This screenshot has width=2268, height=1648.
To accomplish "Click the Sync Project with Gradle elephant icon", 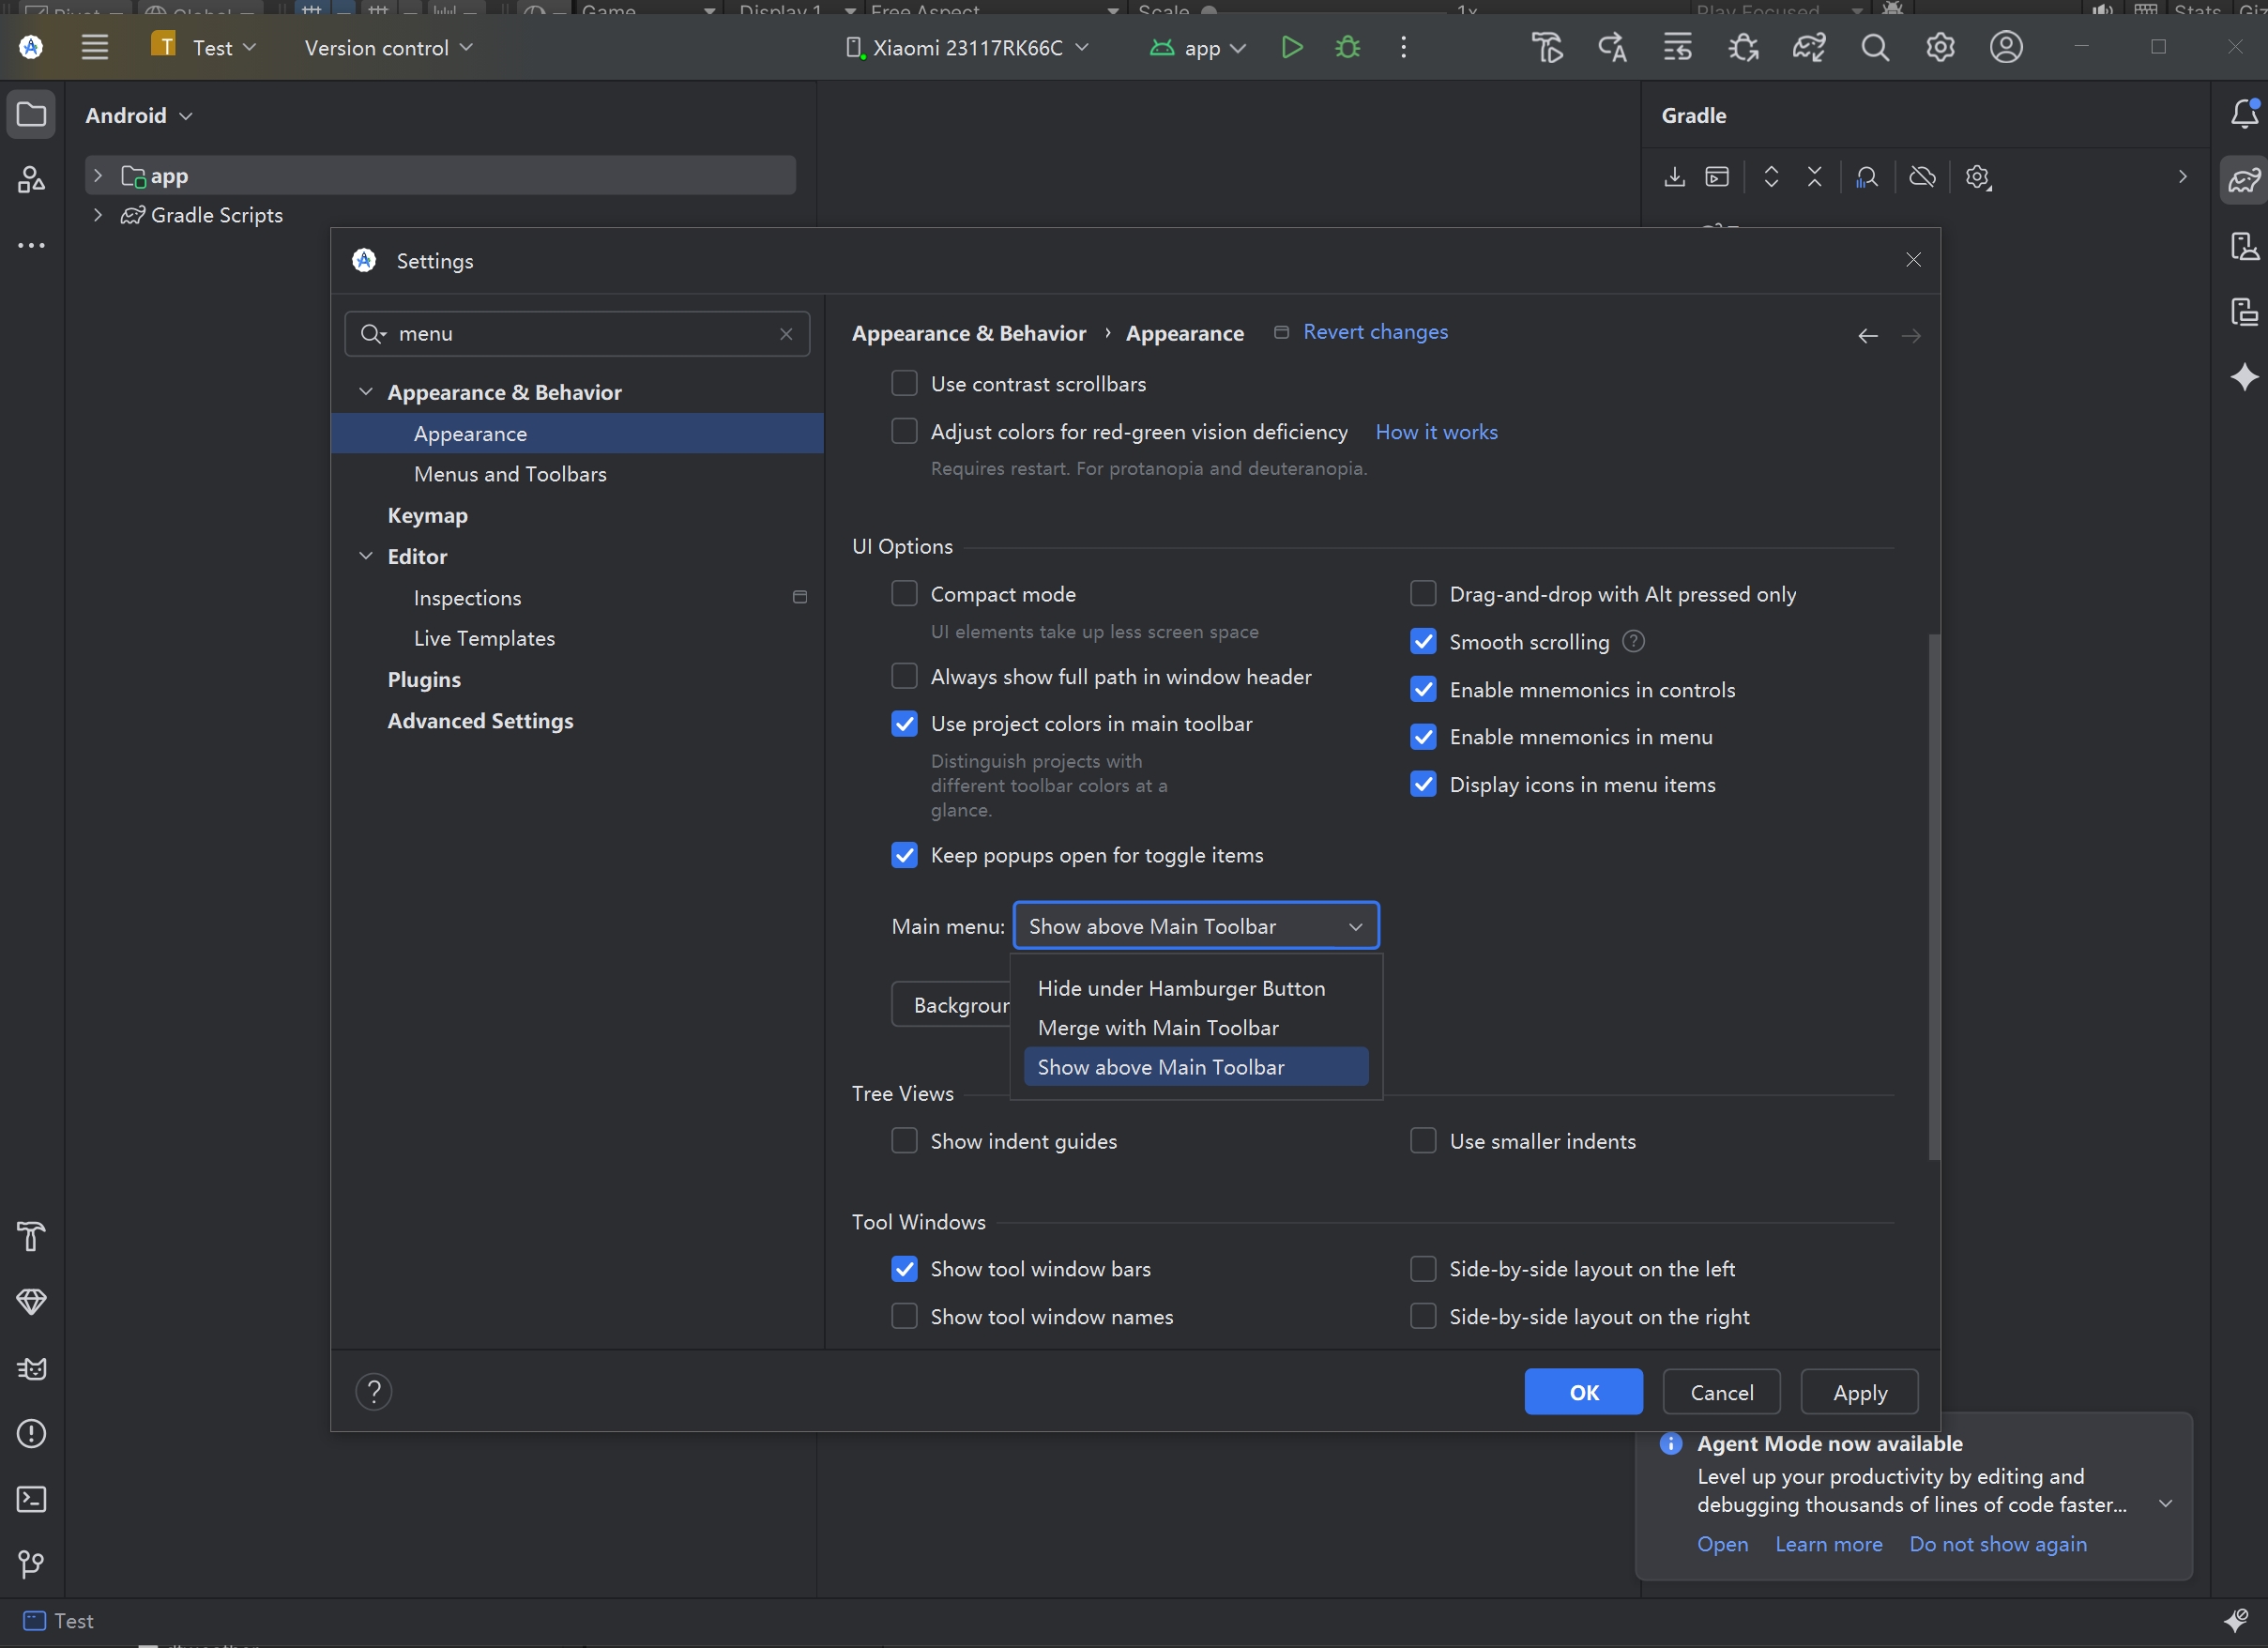I will (x=1808, y=47).
